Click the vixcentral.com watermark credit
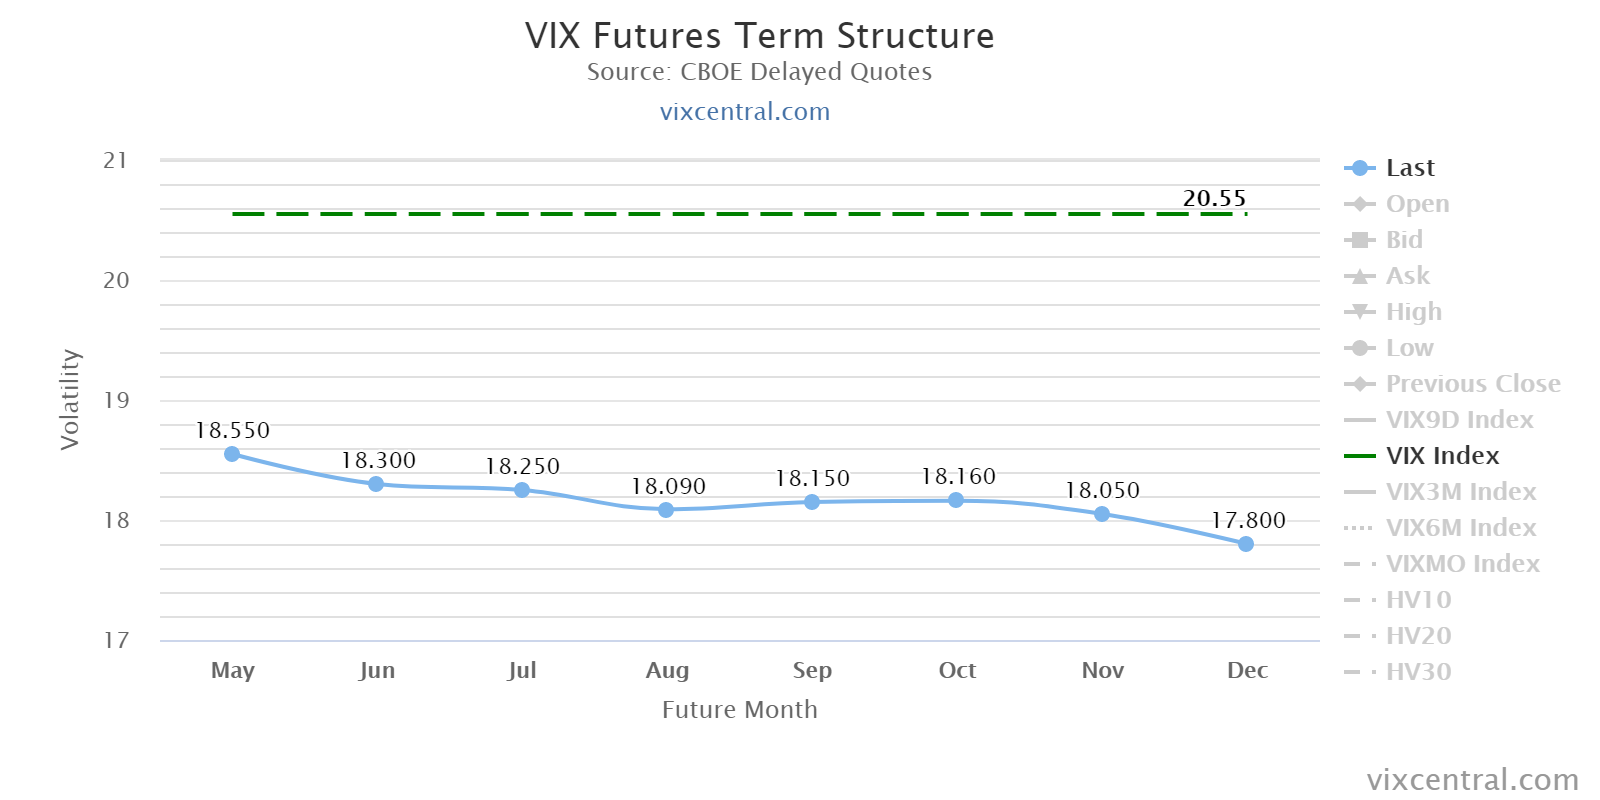 (1472, 779)
